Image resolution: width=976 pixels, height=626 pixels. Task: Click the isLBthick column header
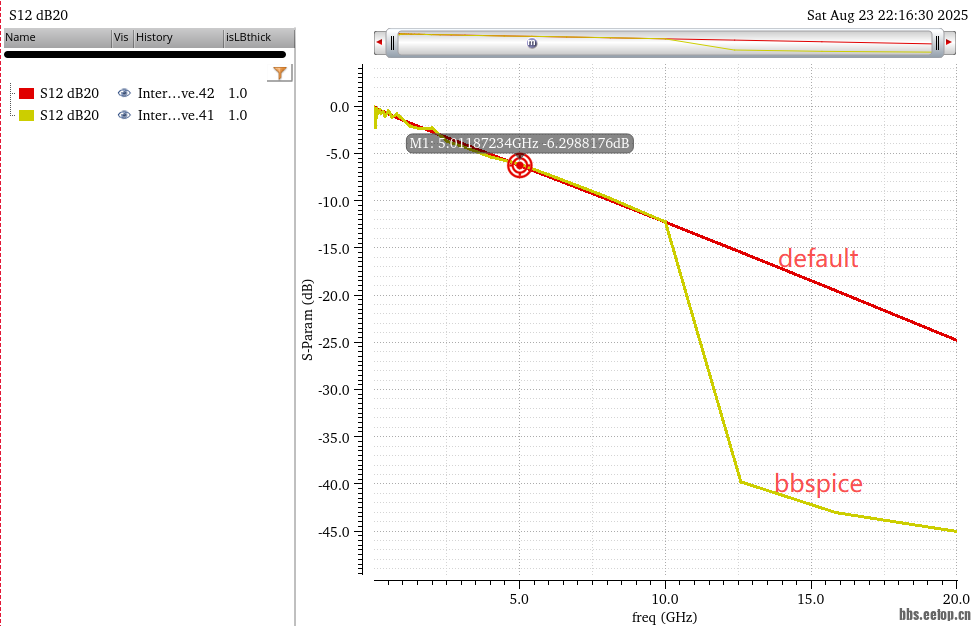pyautogui.click(x=259, y=37)
